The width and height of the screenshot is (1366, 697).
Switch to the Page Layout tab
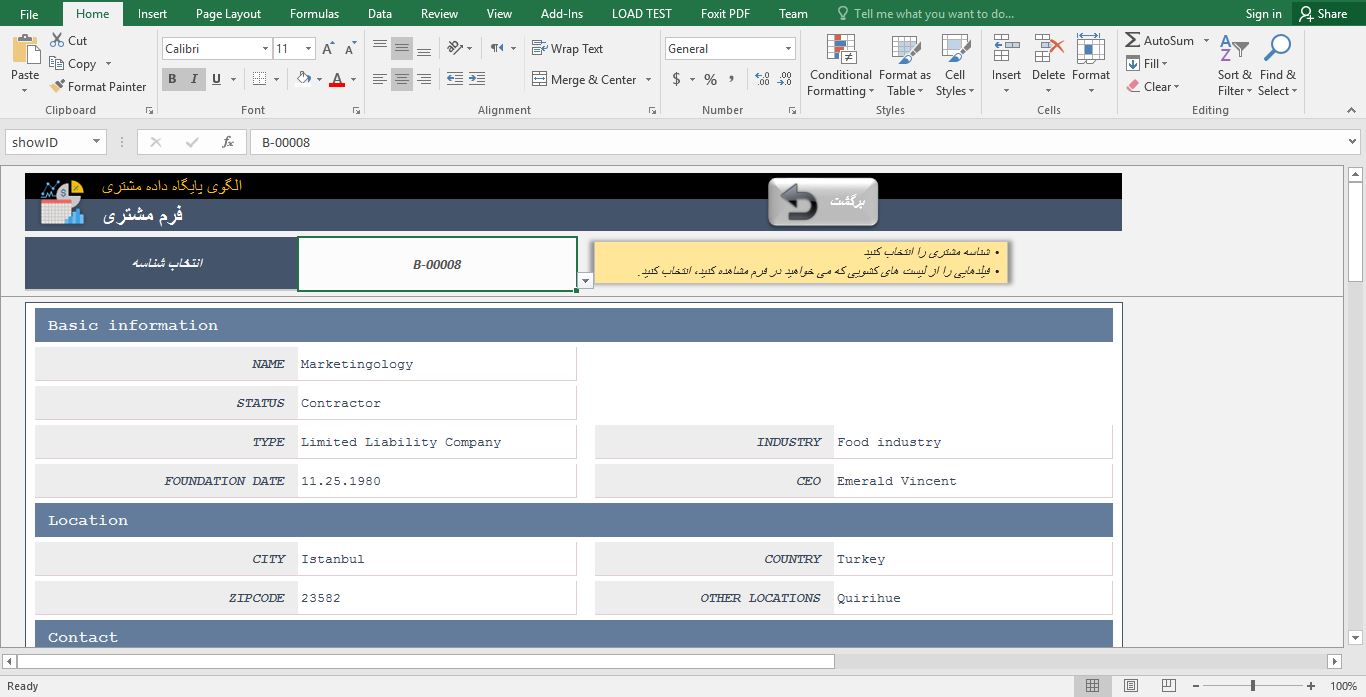pos(228,14)
